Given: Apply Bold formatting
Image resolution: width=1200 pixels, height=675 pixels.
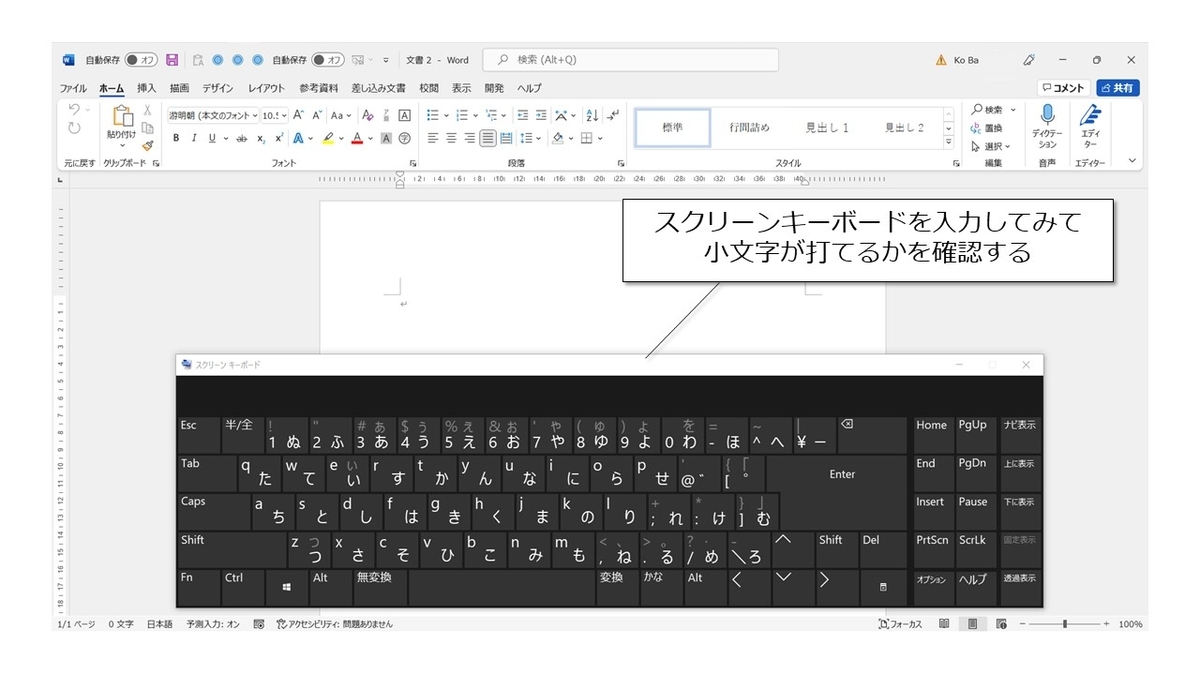Looking at the screenshot, I should coord(175,138).
